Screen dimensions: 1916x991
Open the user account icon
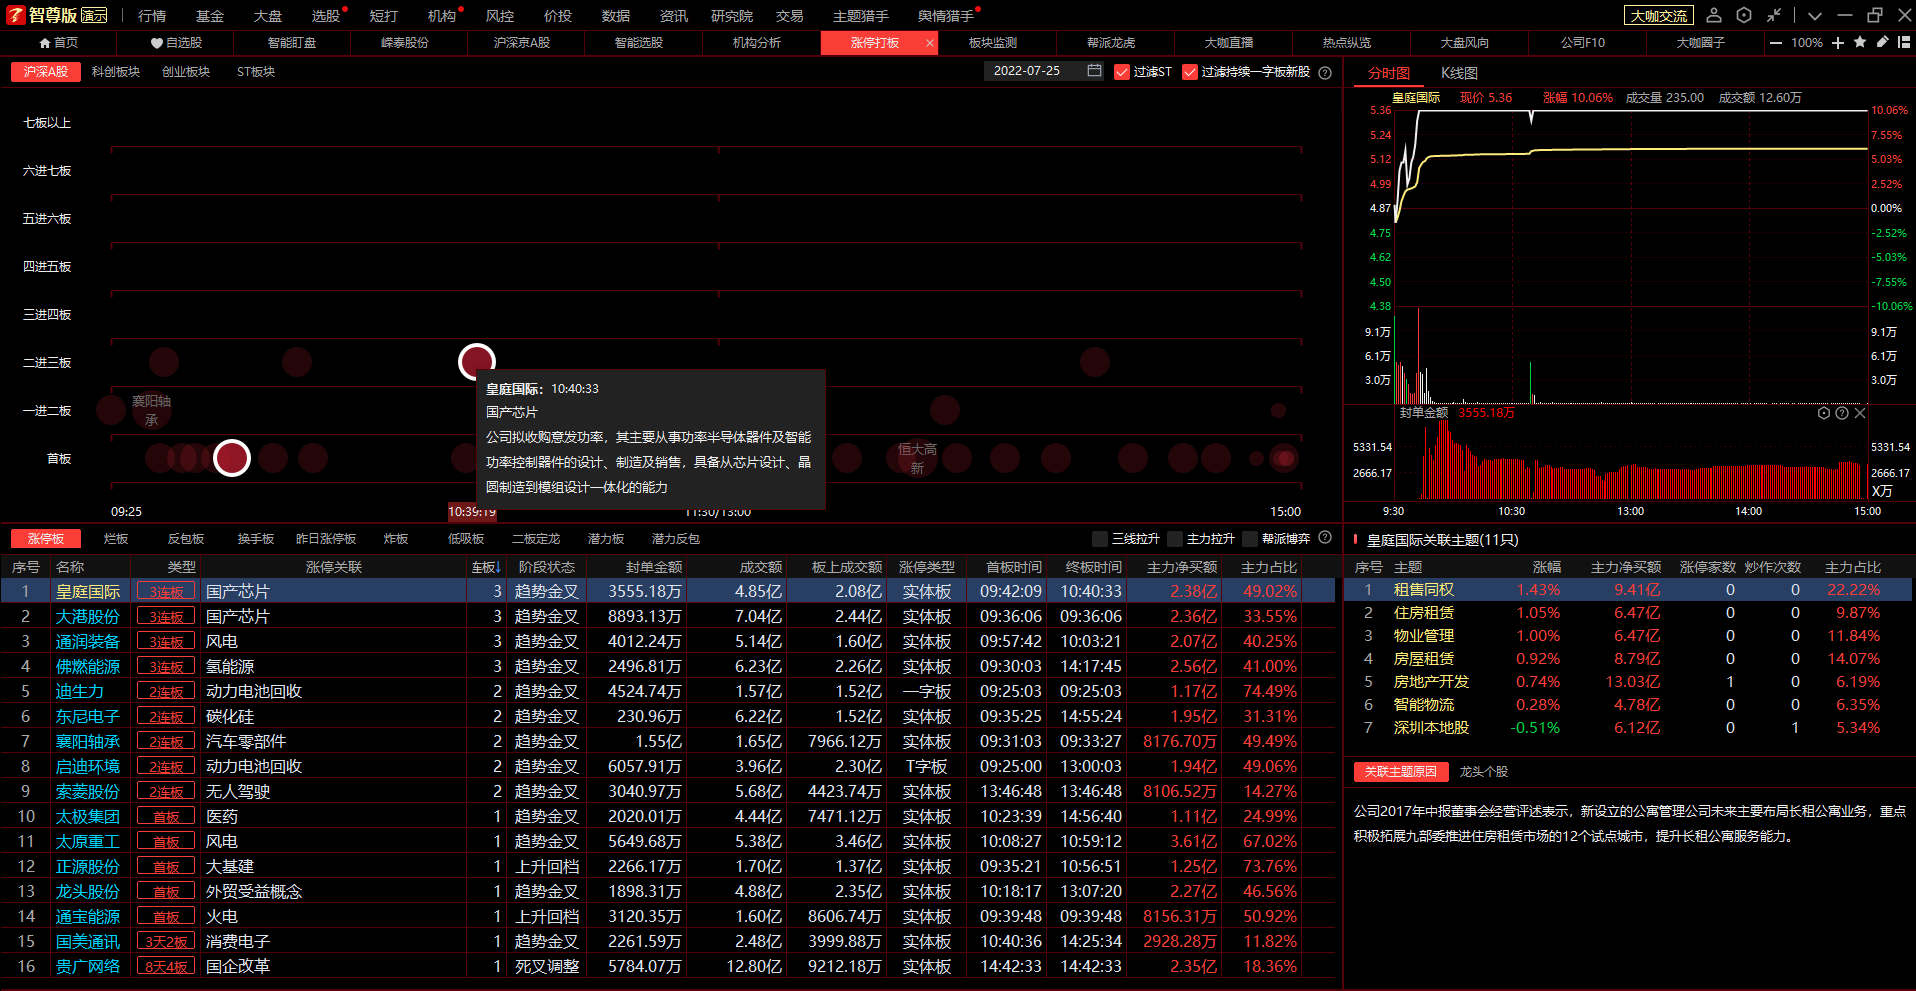tap(1713, 15)
